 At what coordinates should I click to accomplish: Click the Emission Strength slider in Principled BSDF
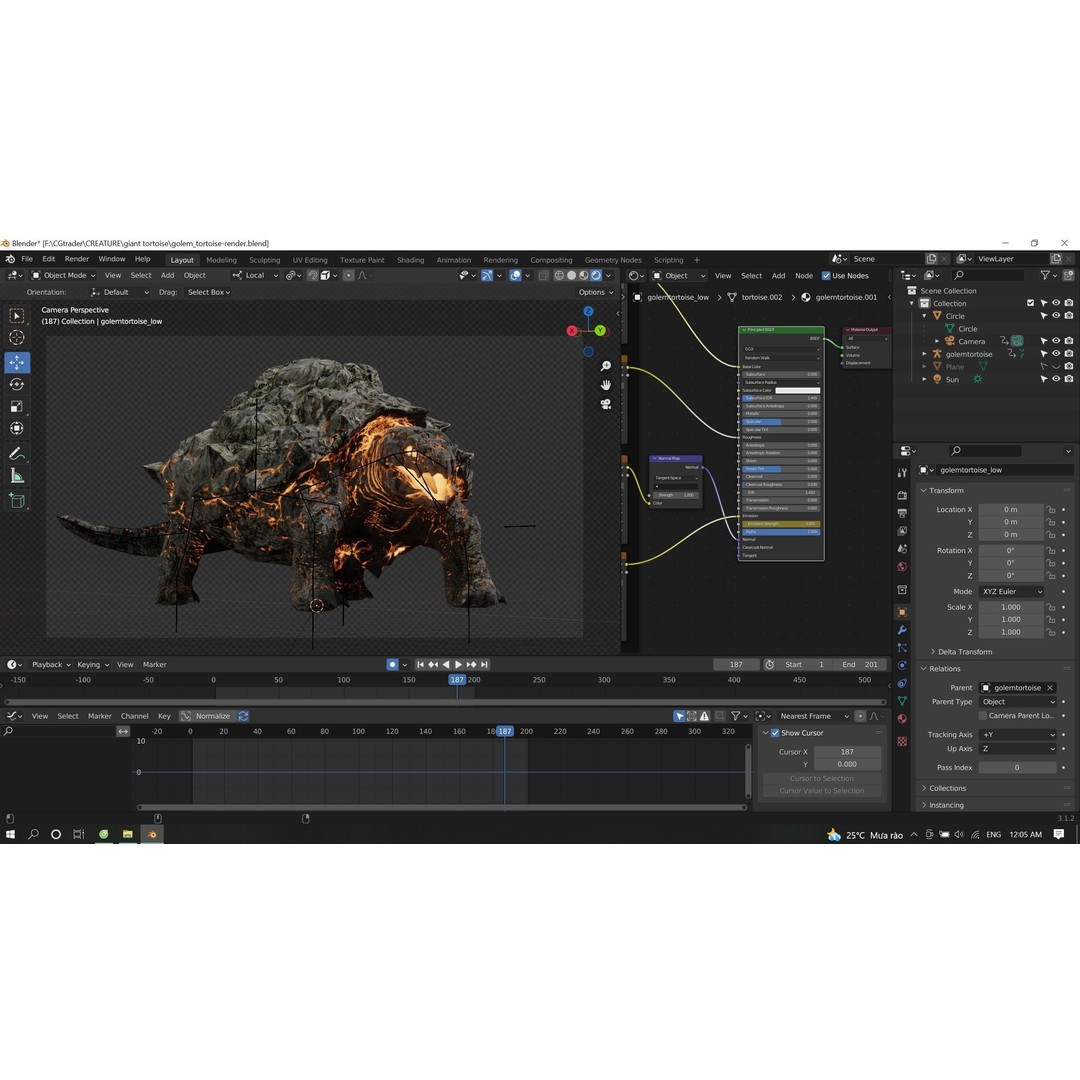(781, 524)
